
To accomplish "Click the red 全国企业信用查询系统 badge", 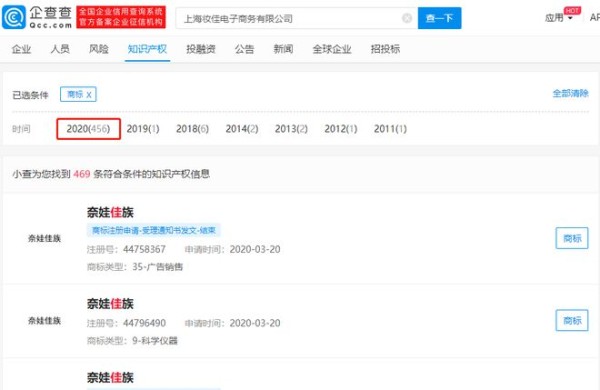I will pyautogui.click(x=121, y=17).
